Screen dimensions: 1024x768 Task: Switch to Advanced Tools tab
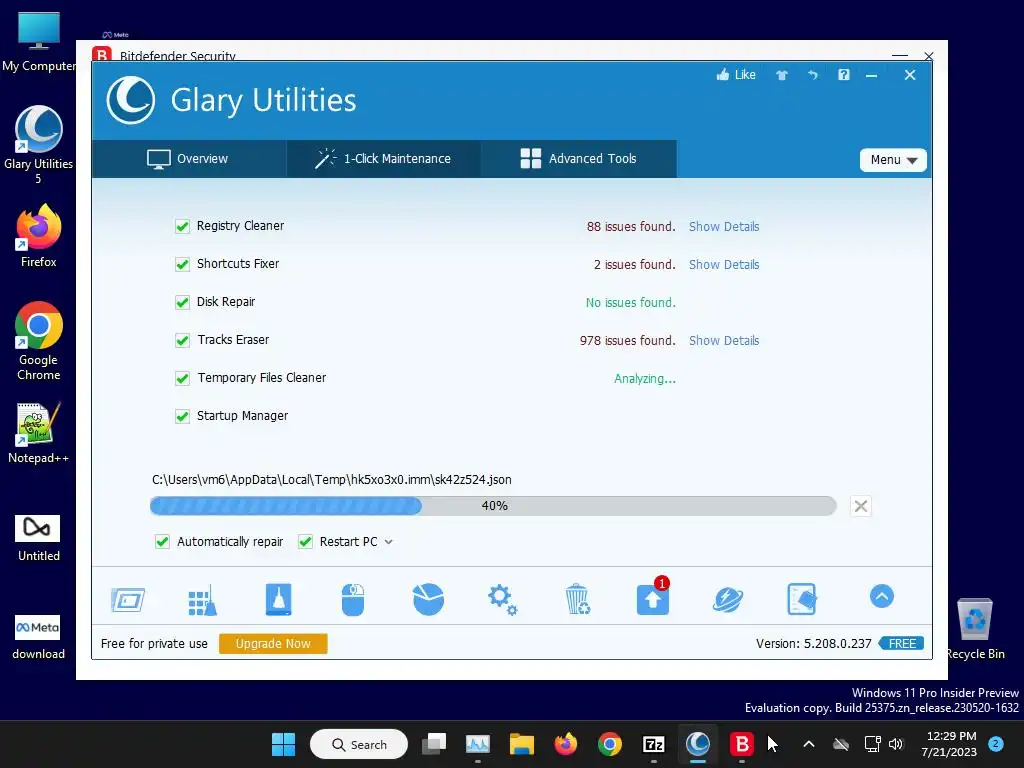(579, 159)
